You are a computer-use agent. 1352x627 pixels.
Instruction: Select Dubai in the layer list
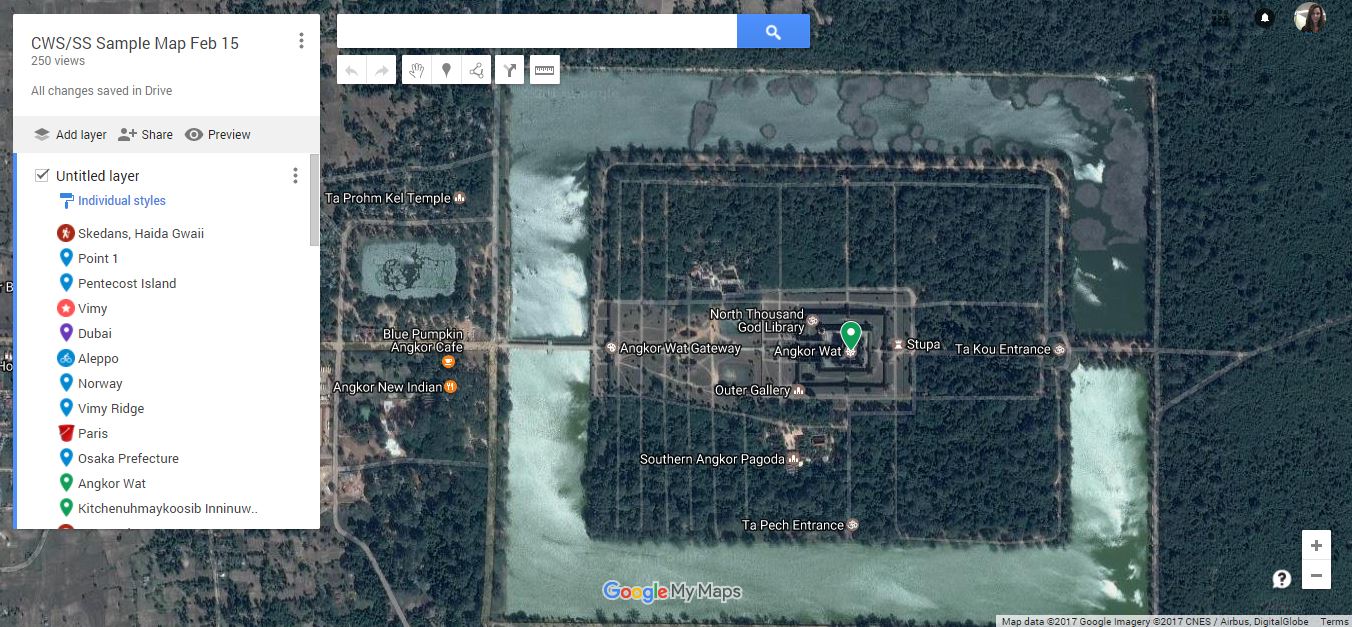point(95,334)
